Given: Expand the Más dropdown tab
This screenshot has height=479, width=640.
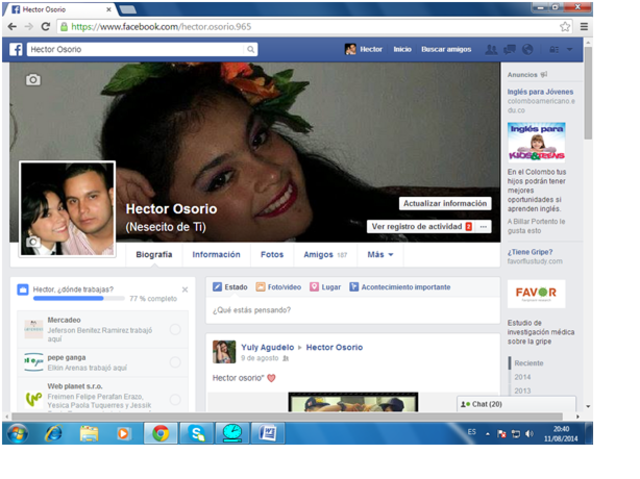Looking at the screenshot, I should click(380, 255).
